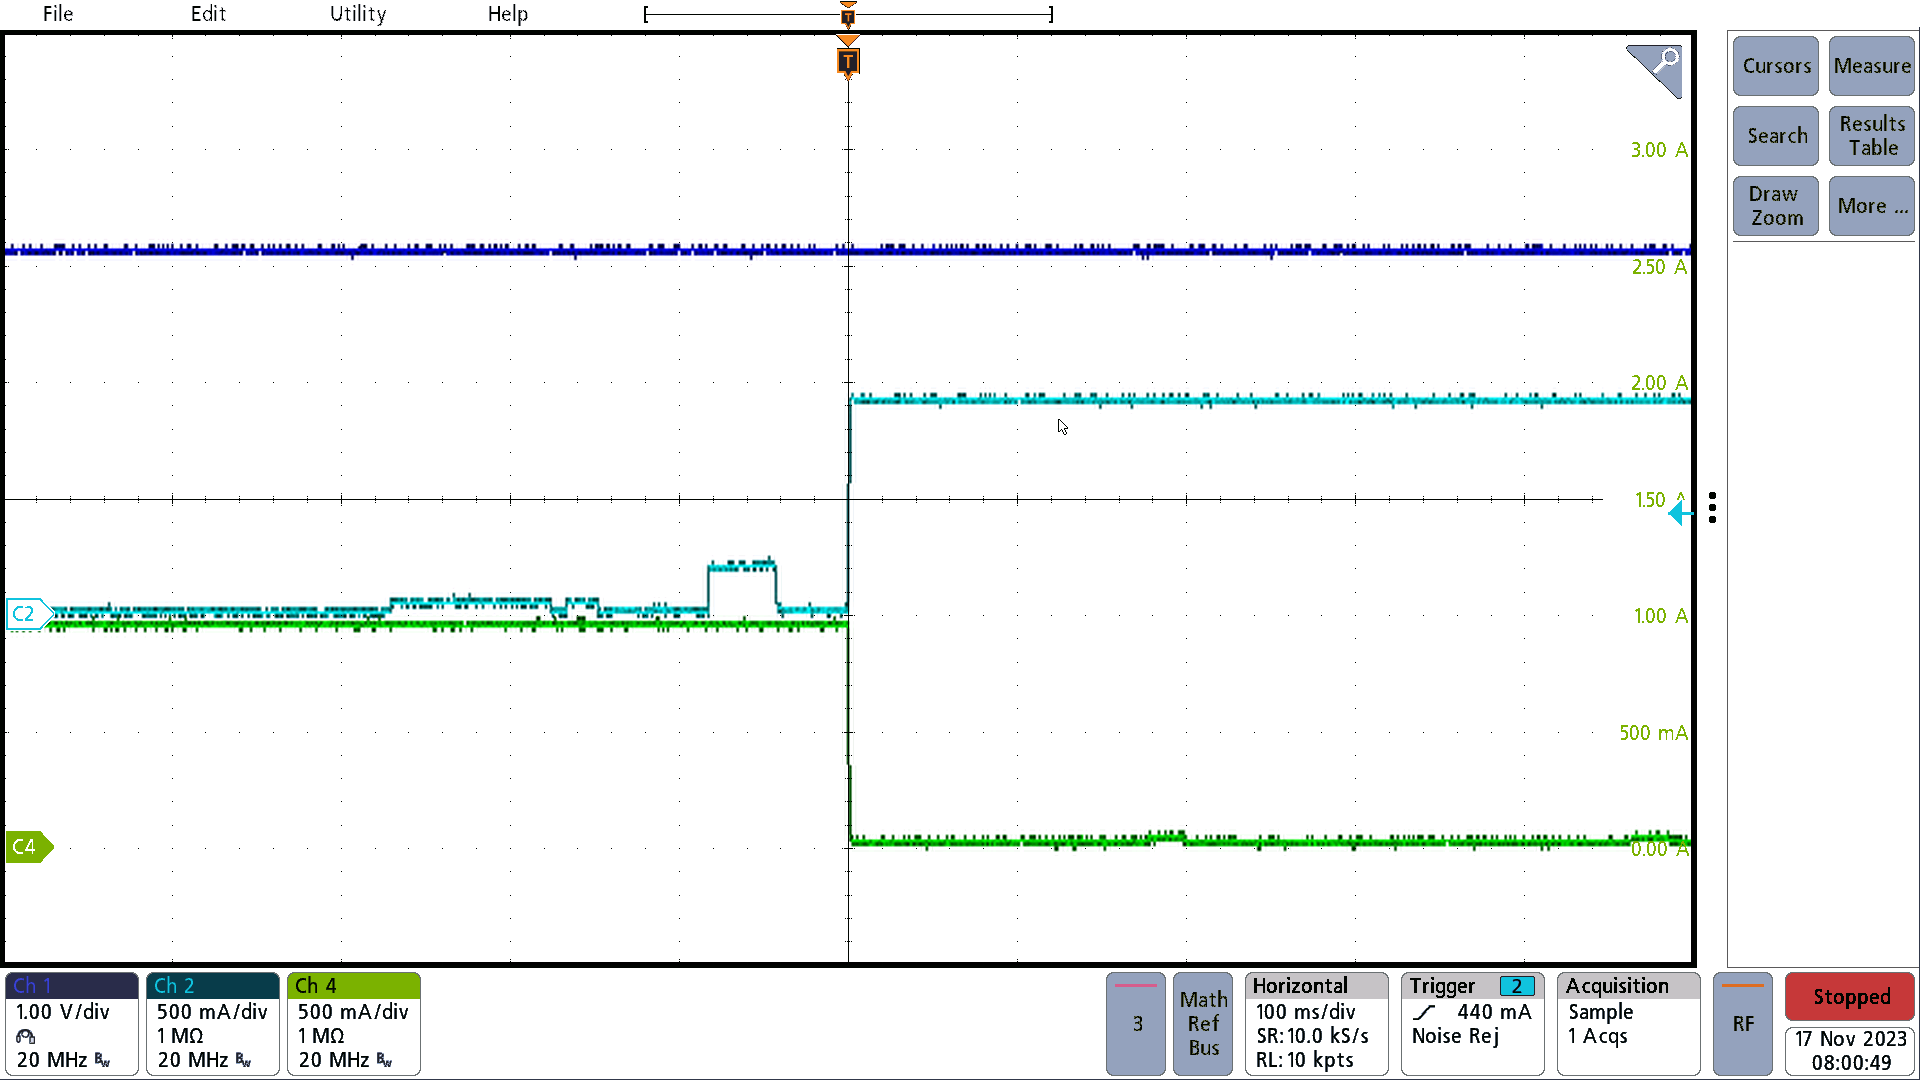Click the C4 channel ground indicator

click(30, 847)
